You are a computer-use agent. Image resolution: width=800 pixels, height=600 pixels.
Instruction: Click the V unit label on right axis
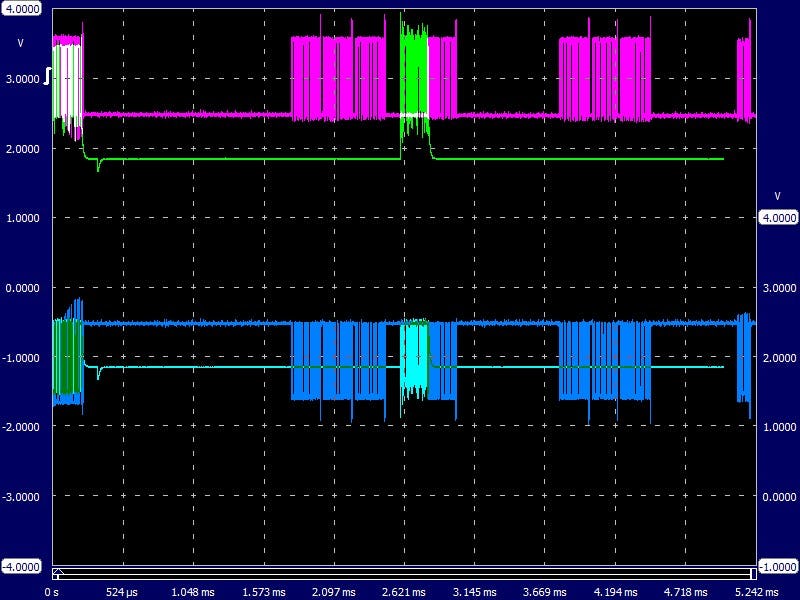click(777, 195)
